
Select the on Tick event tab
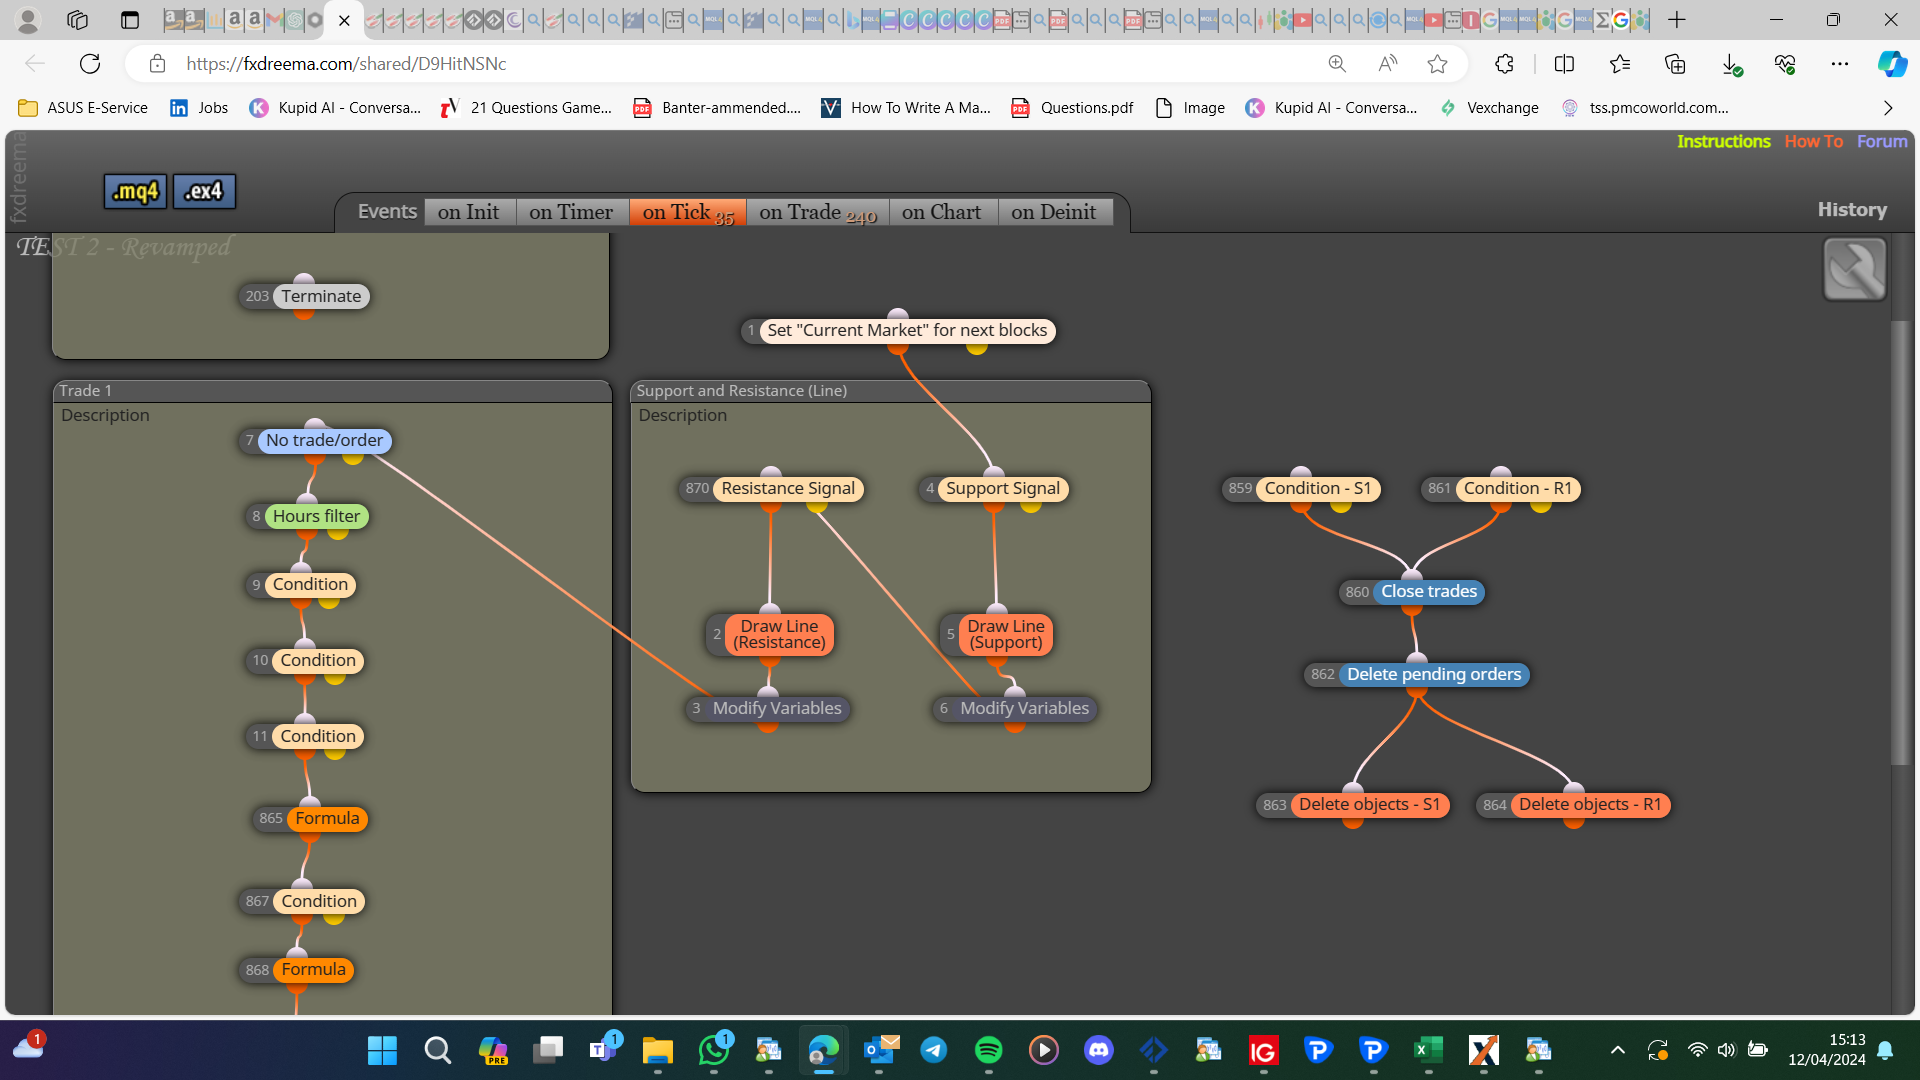point(688,212)
